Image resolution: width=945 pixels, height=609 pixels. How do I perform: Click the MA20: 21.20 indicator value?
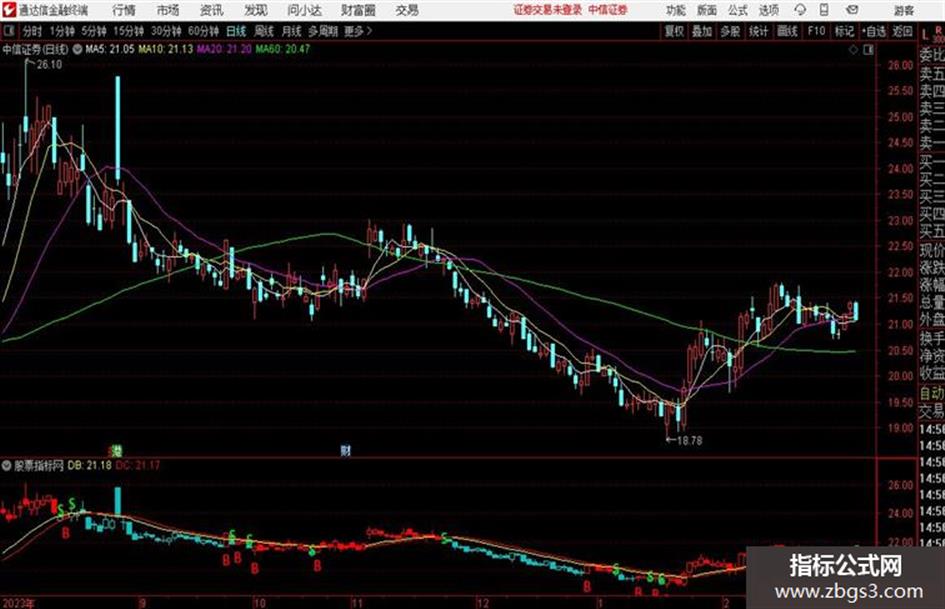tap(224, 49)
